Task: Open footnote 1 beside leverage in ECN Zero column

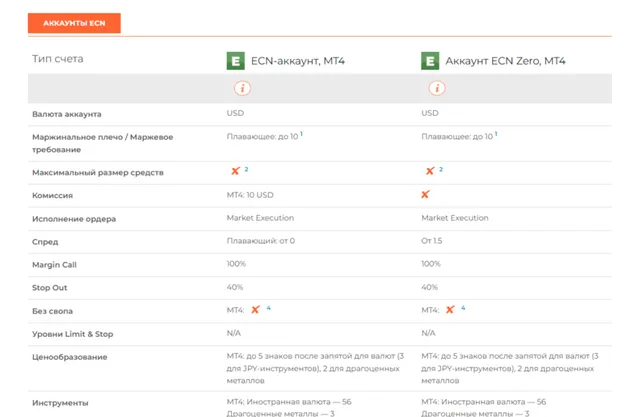Action: [496, 133]
